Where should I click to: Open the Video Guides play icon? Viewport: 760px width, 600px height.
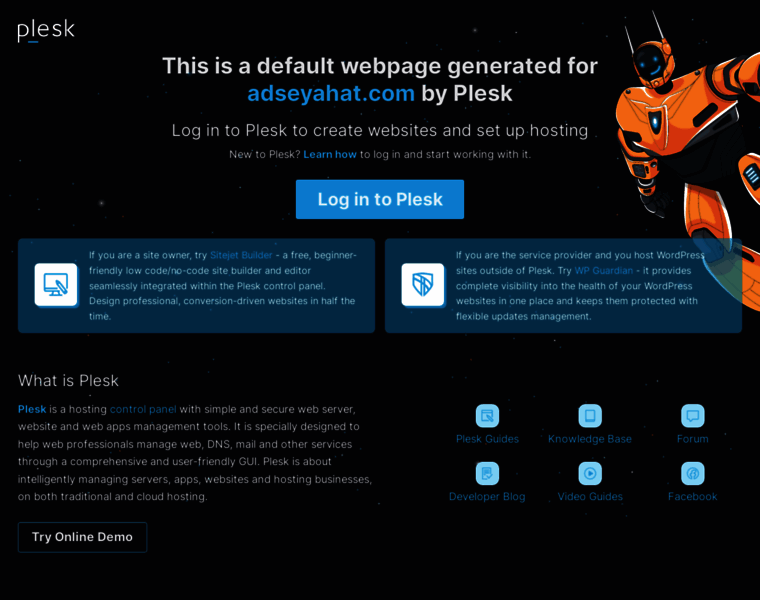click(590, 474)
